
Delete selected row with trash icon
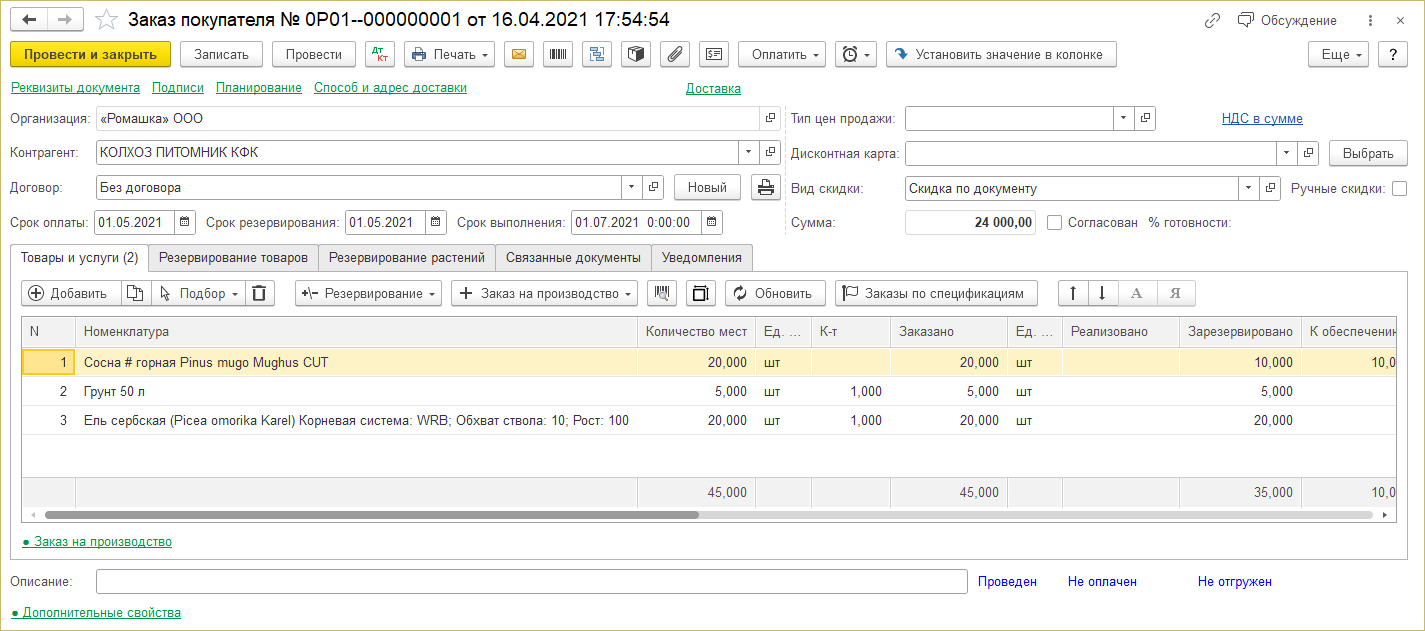pos(259,293)
